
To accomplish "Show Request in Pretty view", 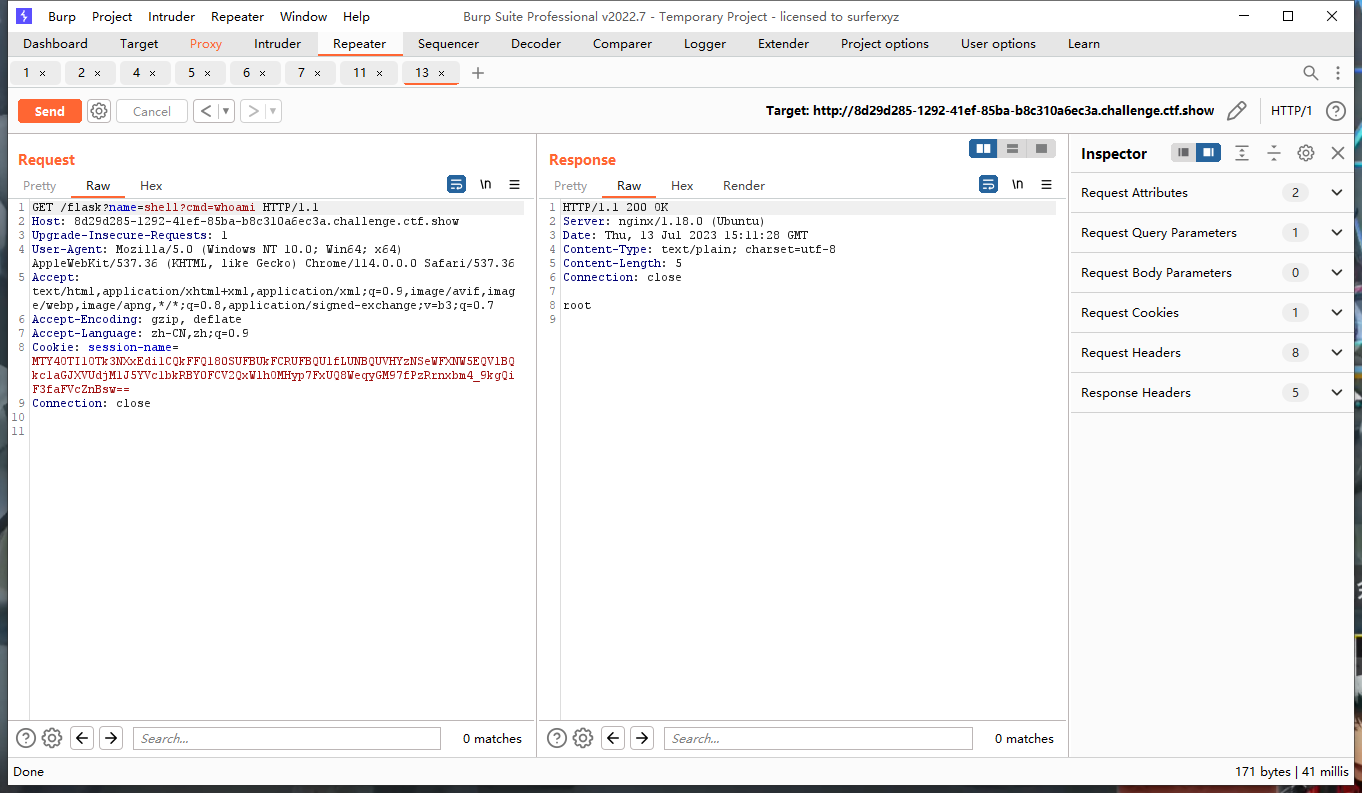I will [x=40, y=186].
